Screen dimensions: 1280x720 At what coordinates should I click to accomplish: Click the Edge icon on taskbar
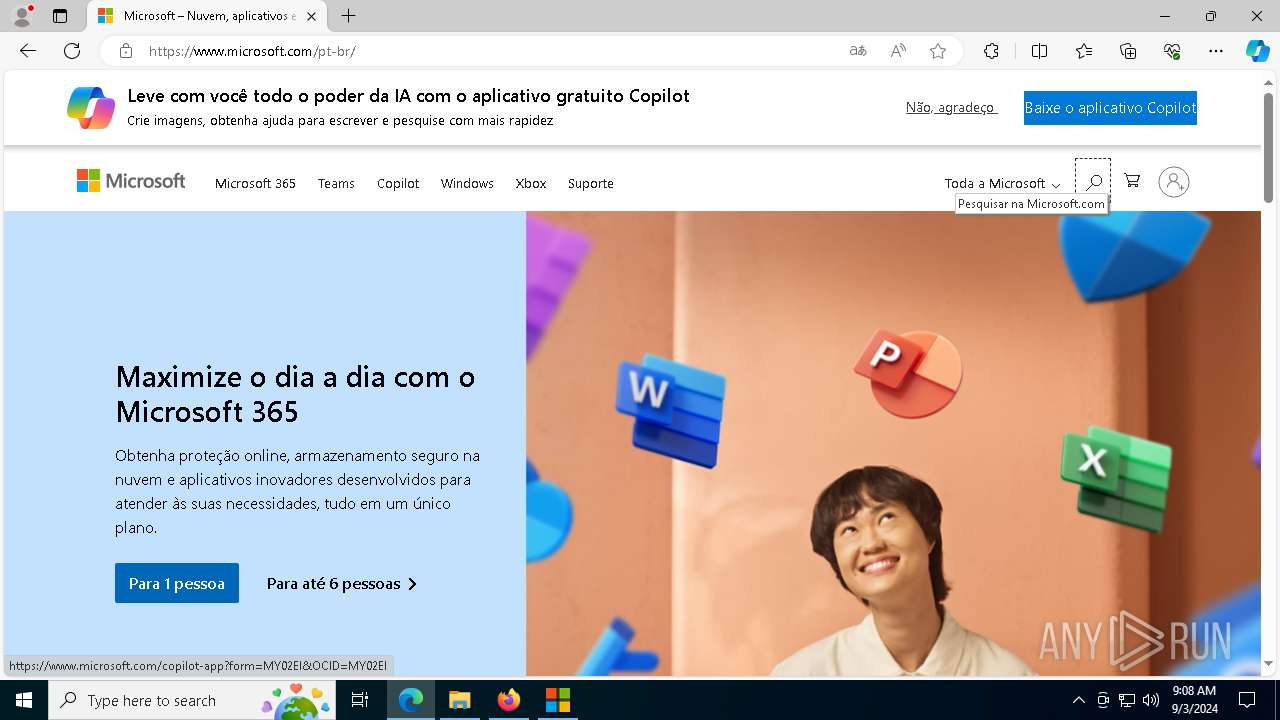[411, 700]
